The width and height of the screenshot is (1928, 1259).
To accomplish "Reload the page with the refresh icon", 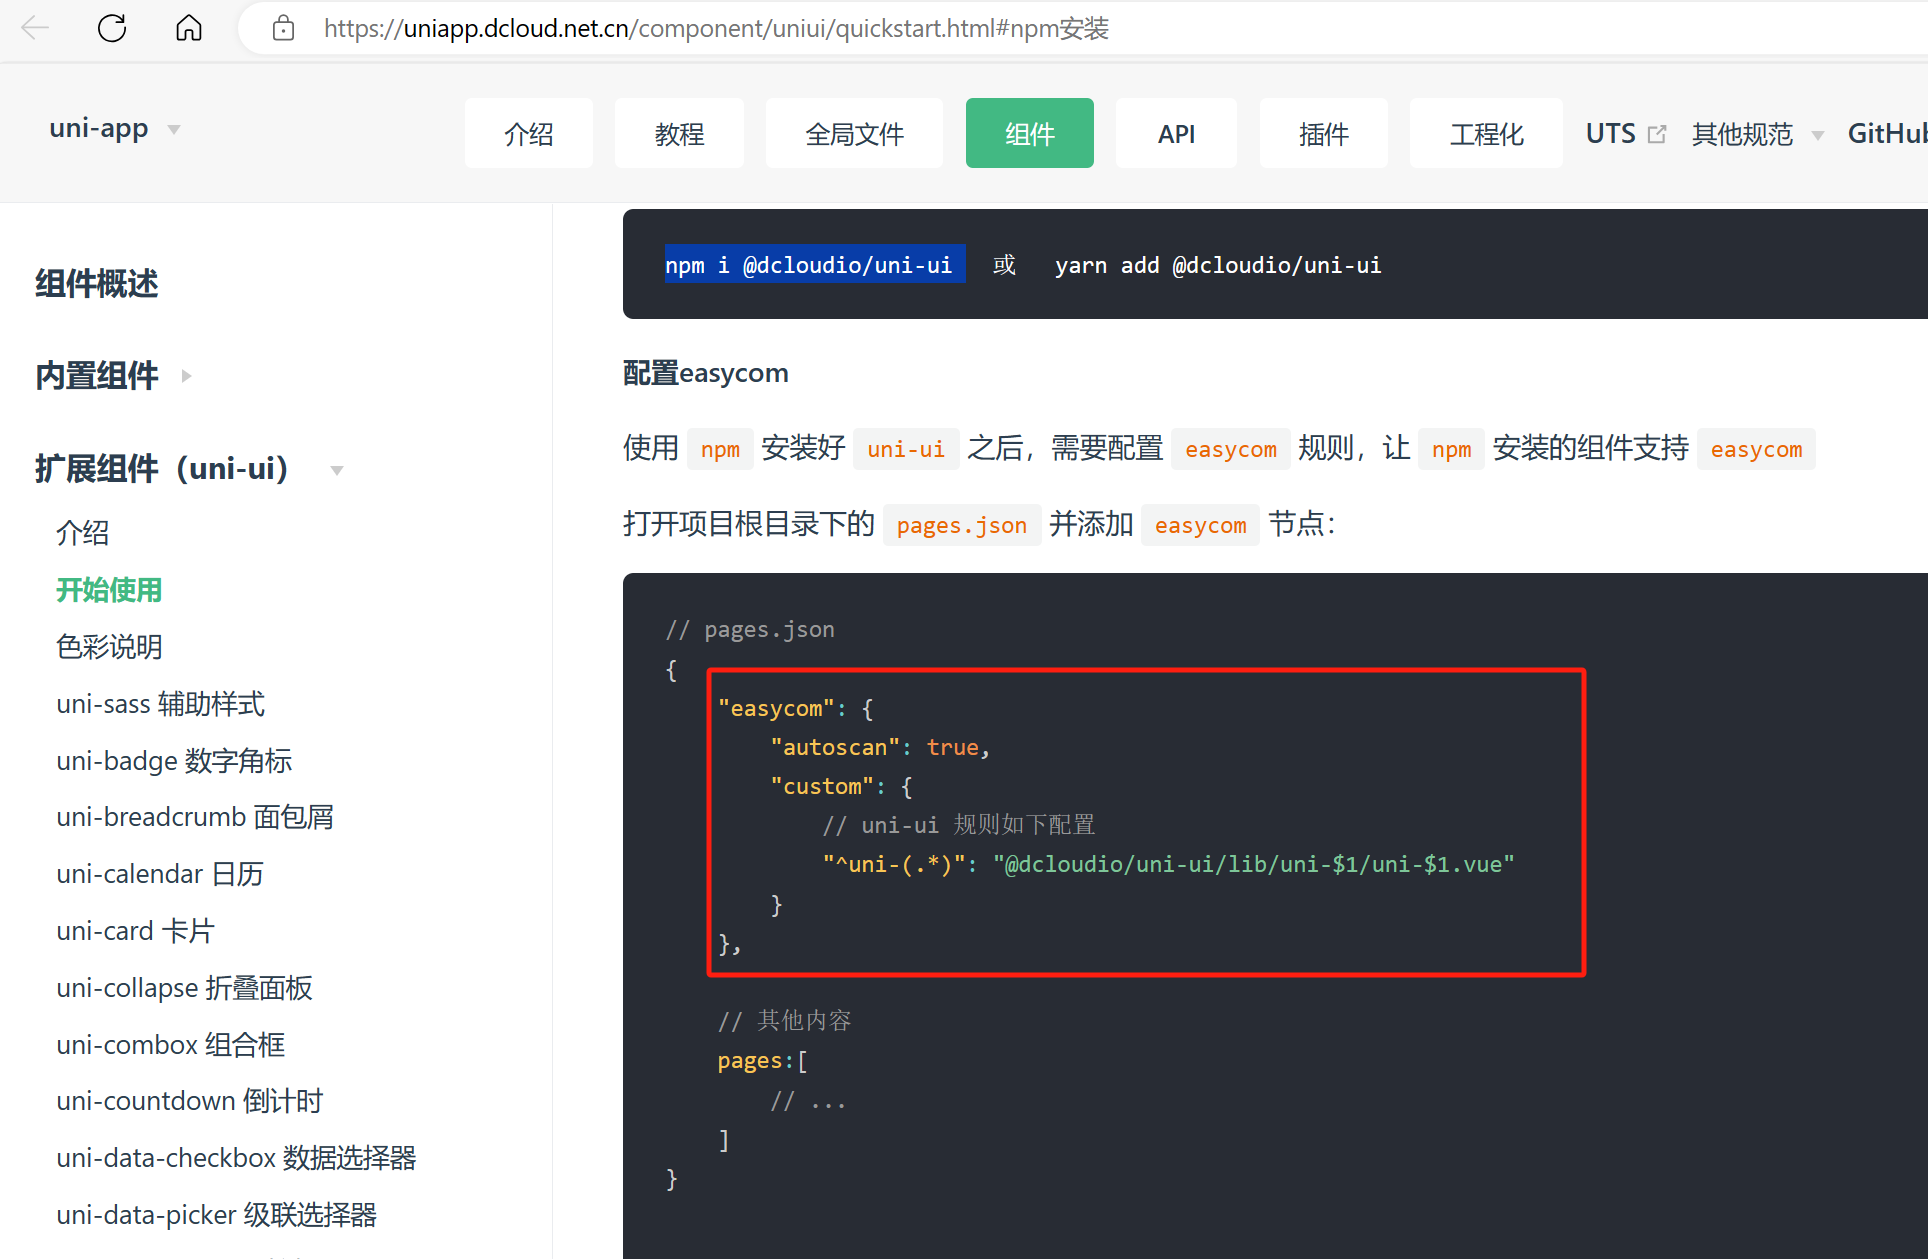I will [112, 28].
